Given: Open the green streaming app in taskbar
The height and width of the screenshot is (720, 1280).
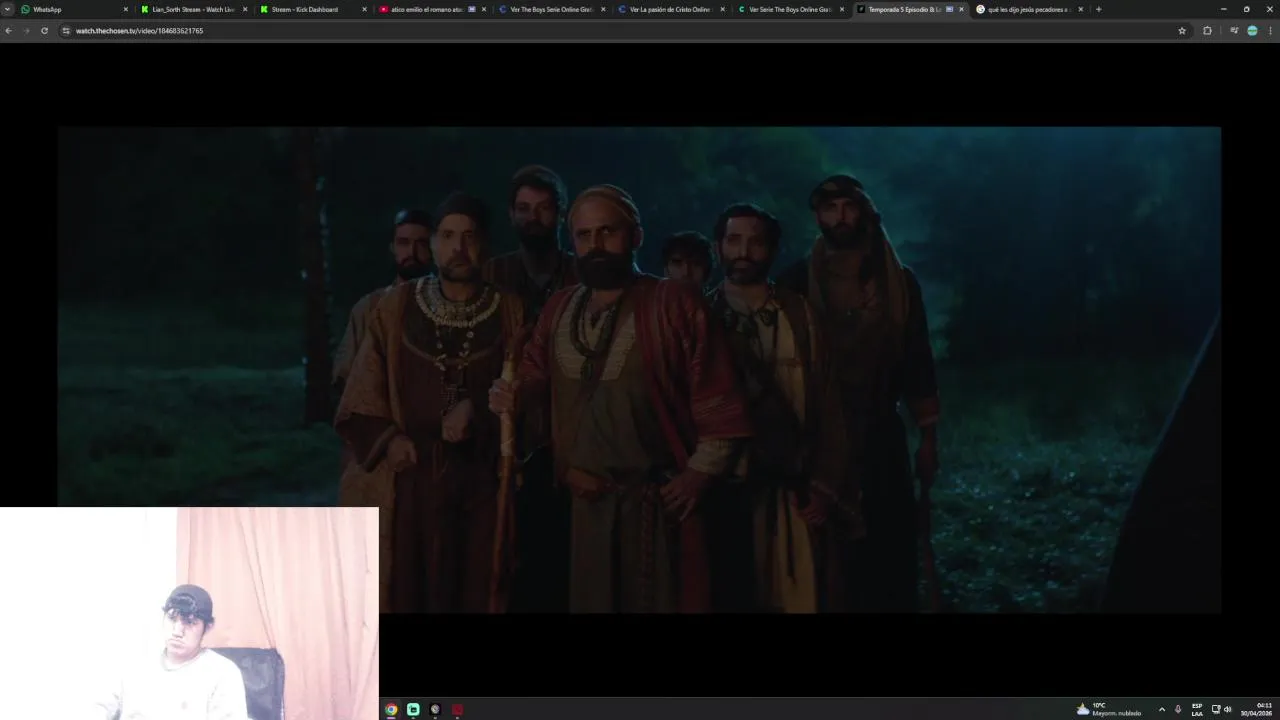Looking at the screenshot, I should coord(413,709).
